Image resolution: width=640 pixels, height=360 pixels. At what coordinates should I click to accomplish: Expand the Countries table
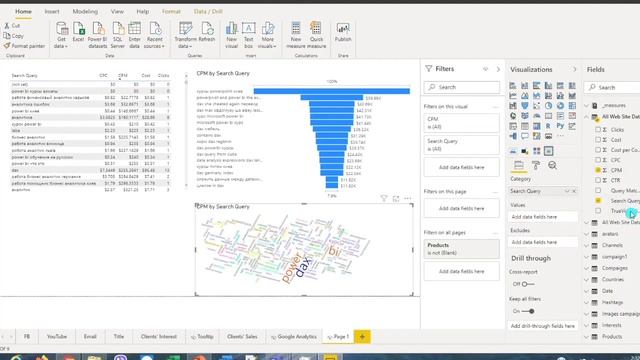587,280
